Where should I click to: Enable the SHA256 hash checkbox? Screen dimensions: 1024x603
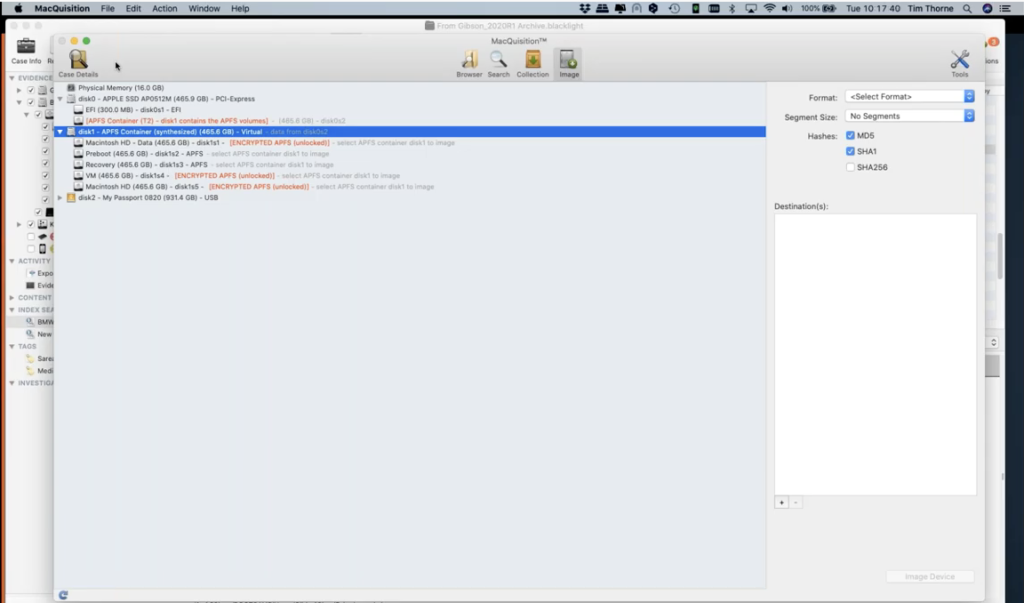(x=850, y=167)
